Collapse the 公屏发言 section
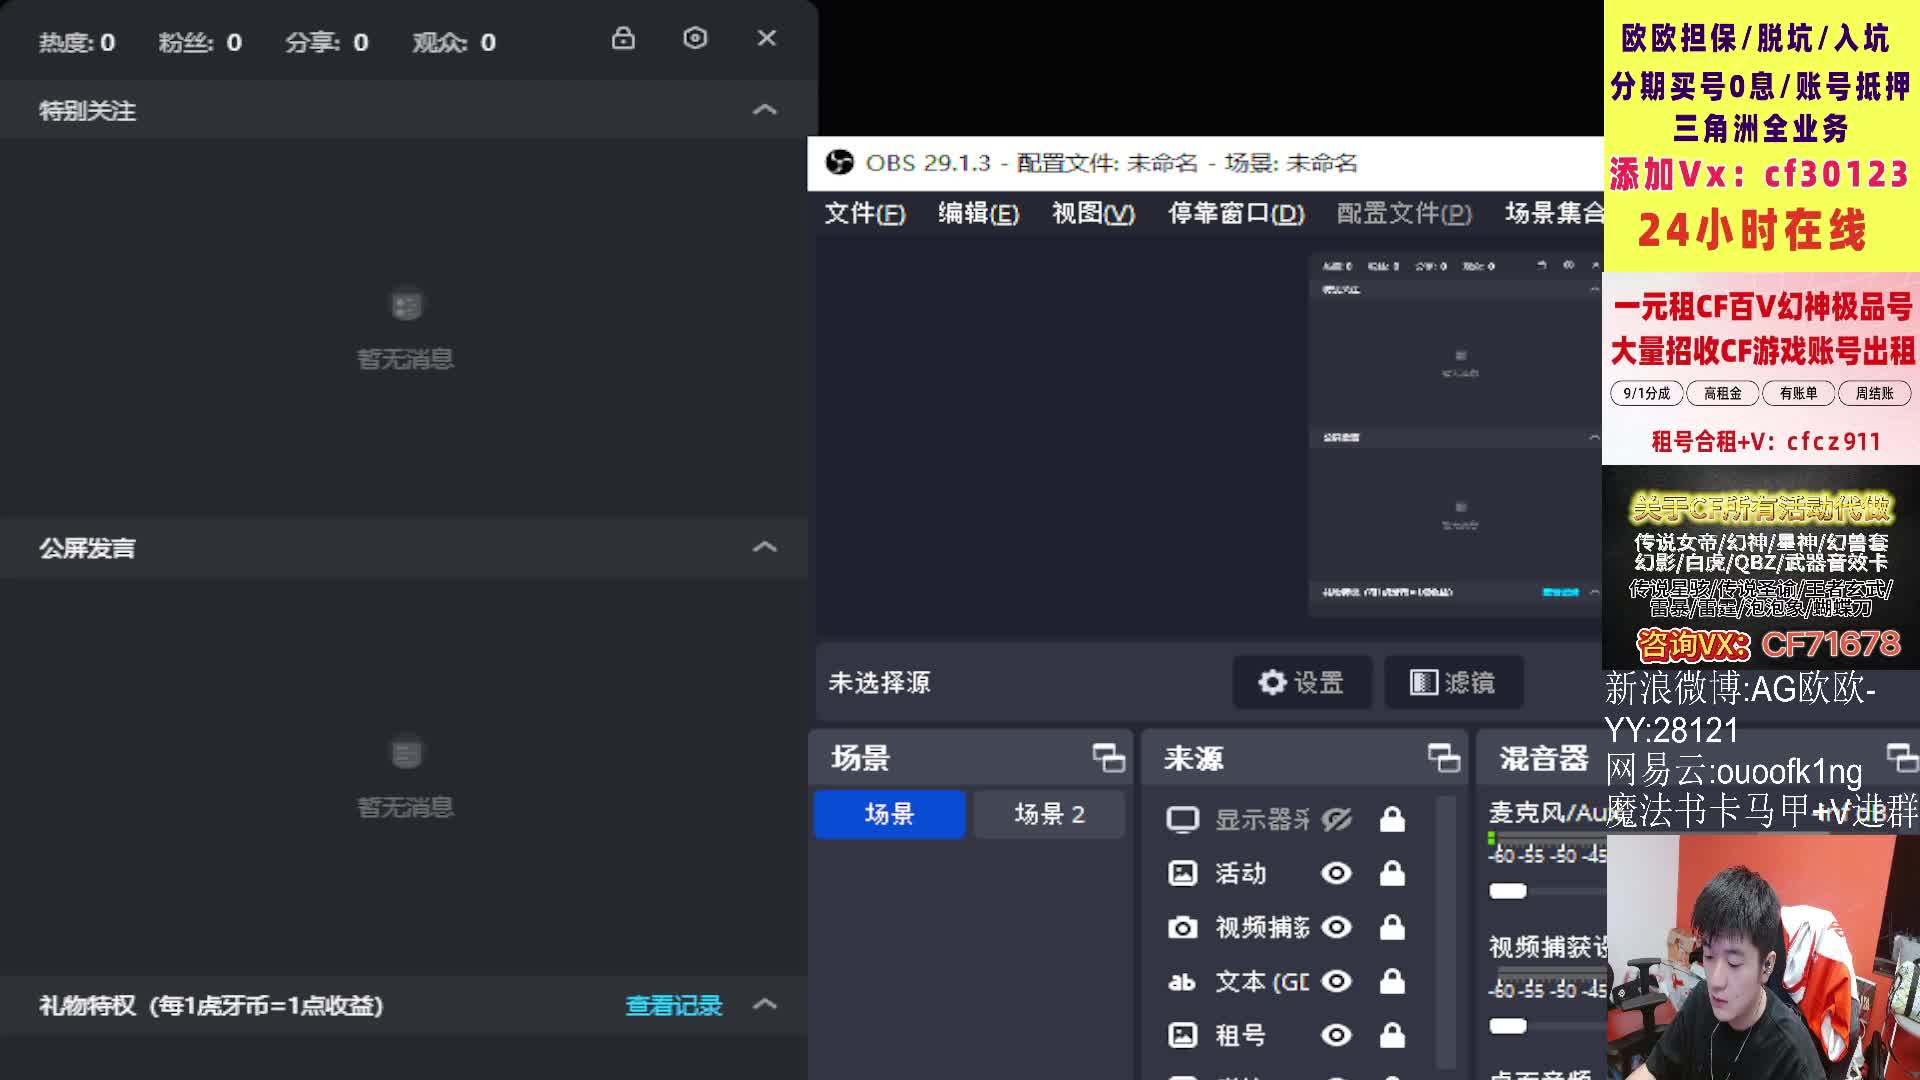Image resolution: width=1920 pixels, height=1080 pixels. (x=764, y=547)
